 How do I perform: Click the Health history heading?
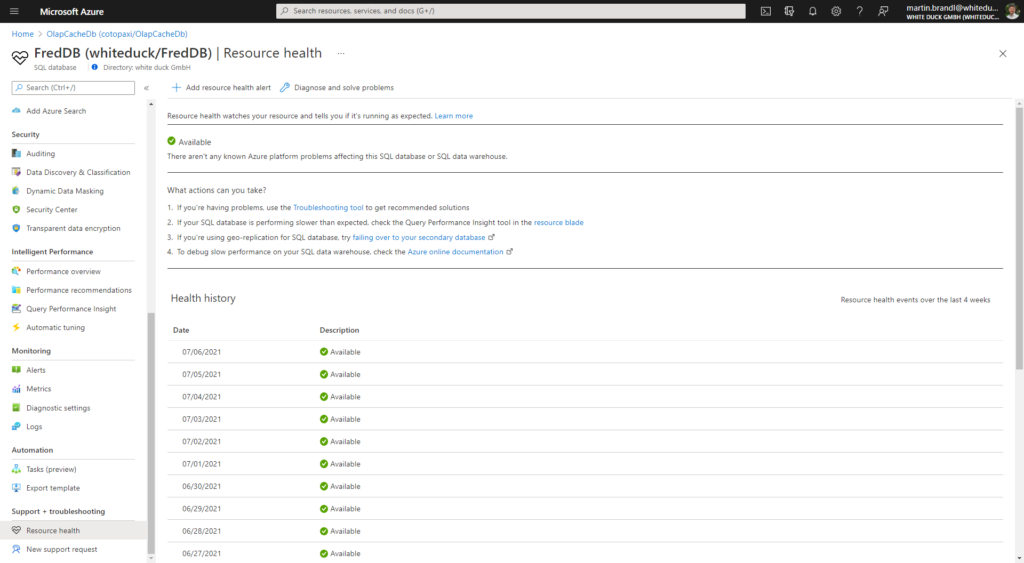203,298
